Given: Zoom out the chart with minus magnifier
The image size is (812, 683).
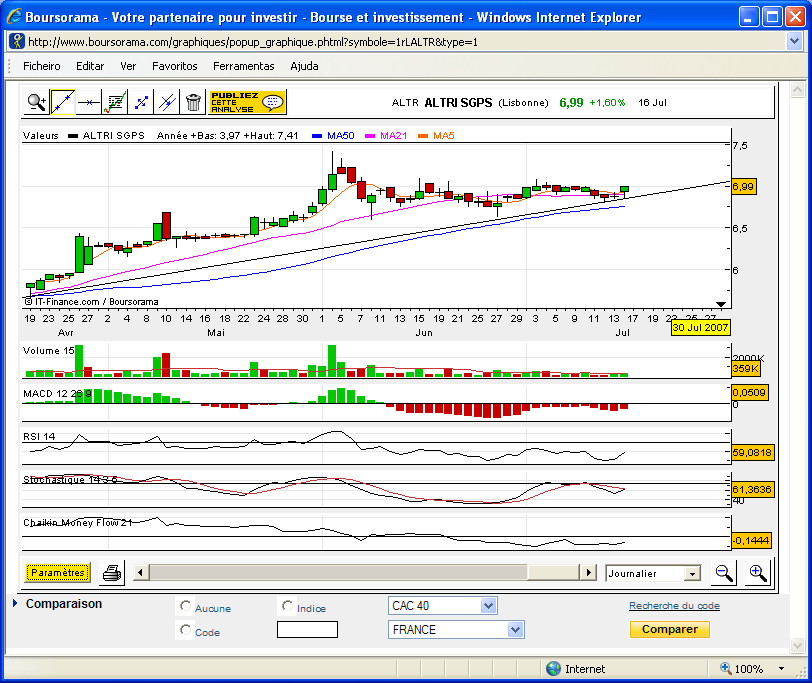Looking at the screenshot, I should [x=724, y=573].
